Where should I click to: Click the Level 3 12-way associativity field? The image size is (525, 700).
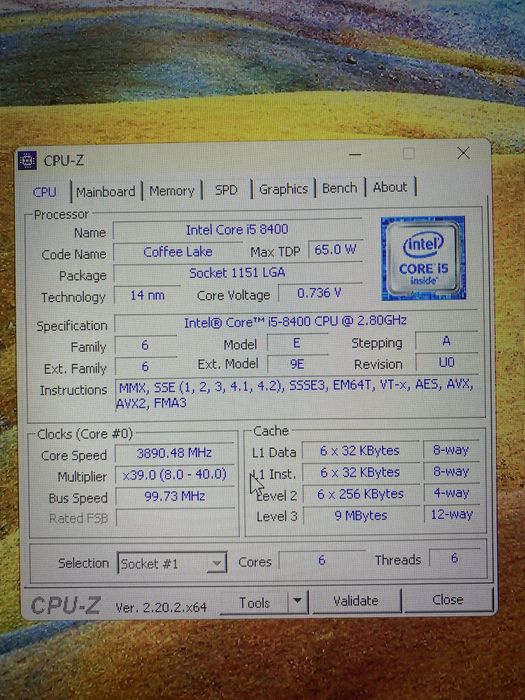click(451, 515)
